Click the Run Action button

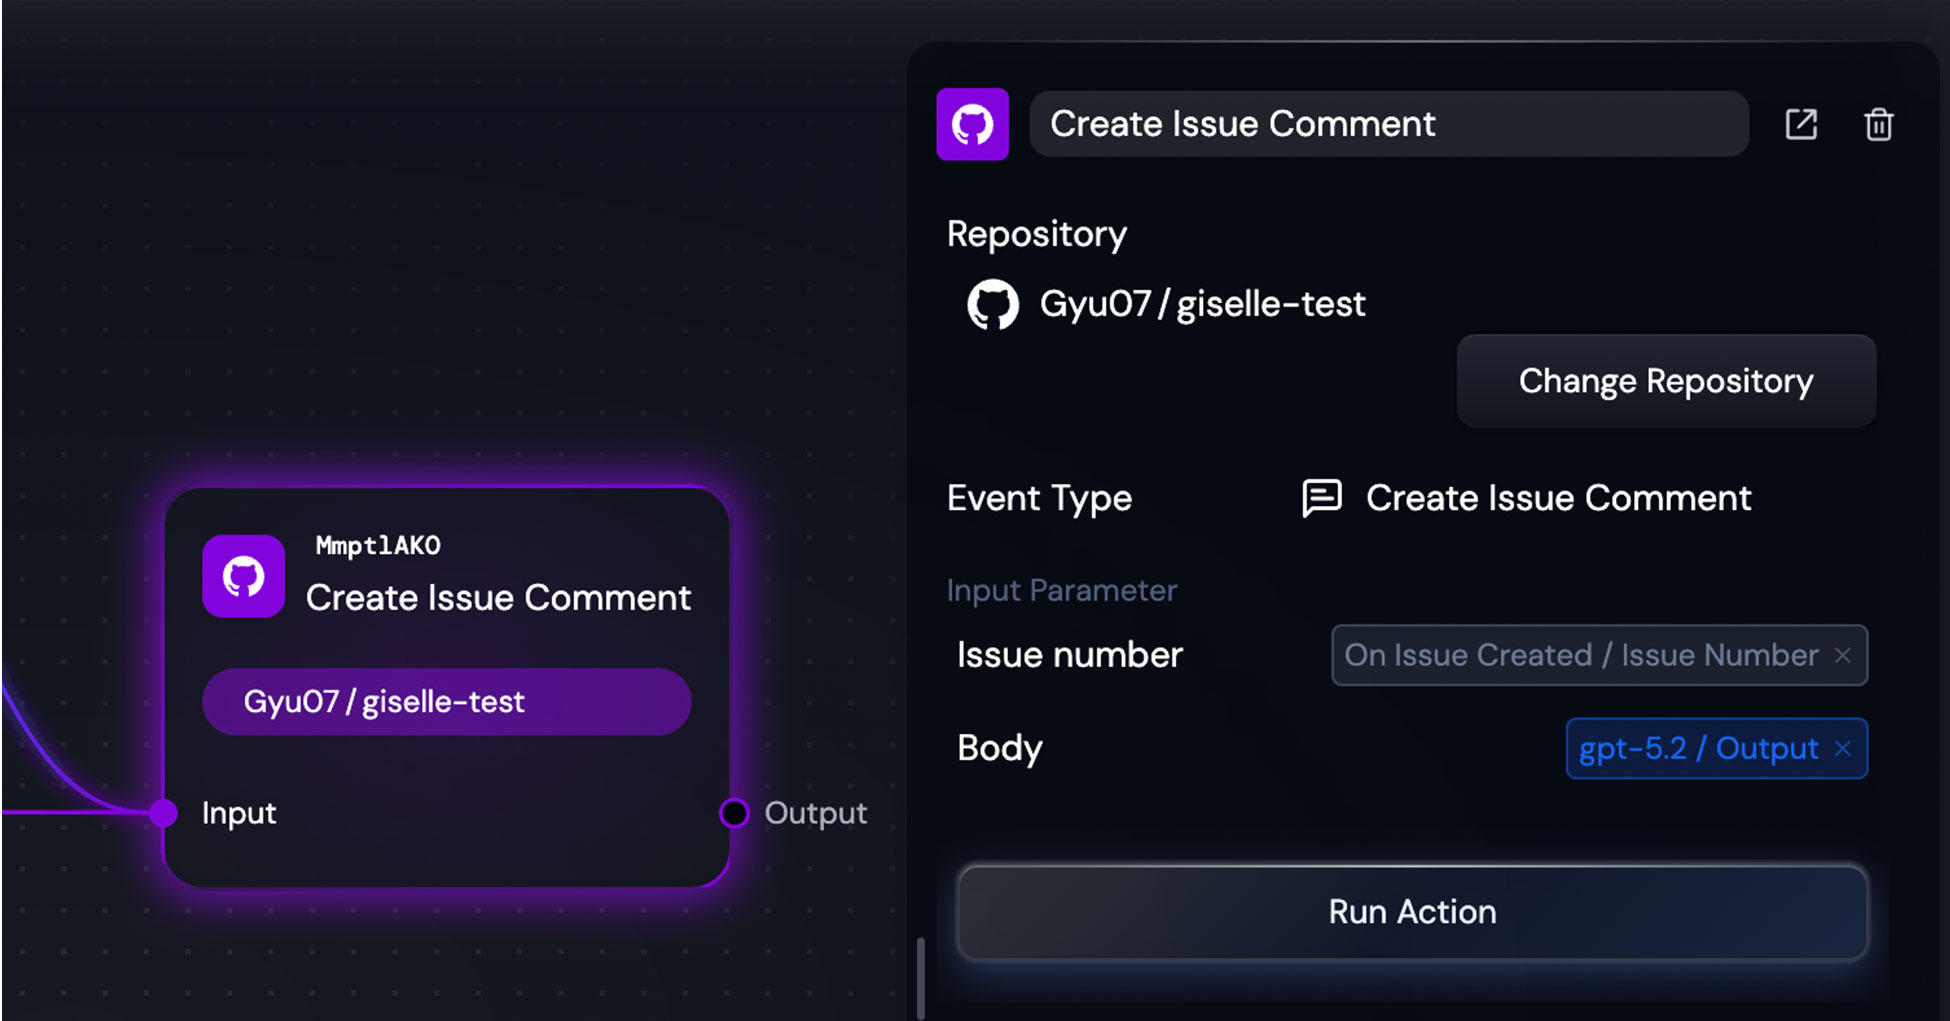coord(1412,911)
